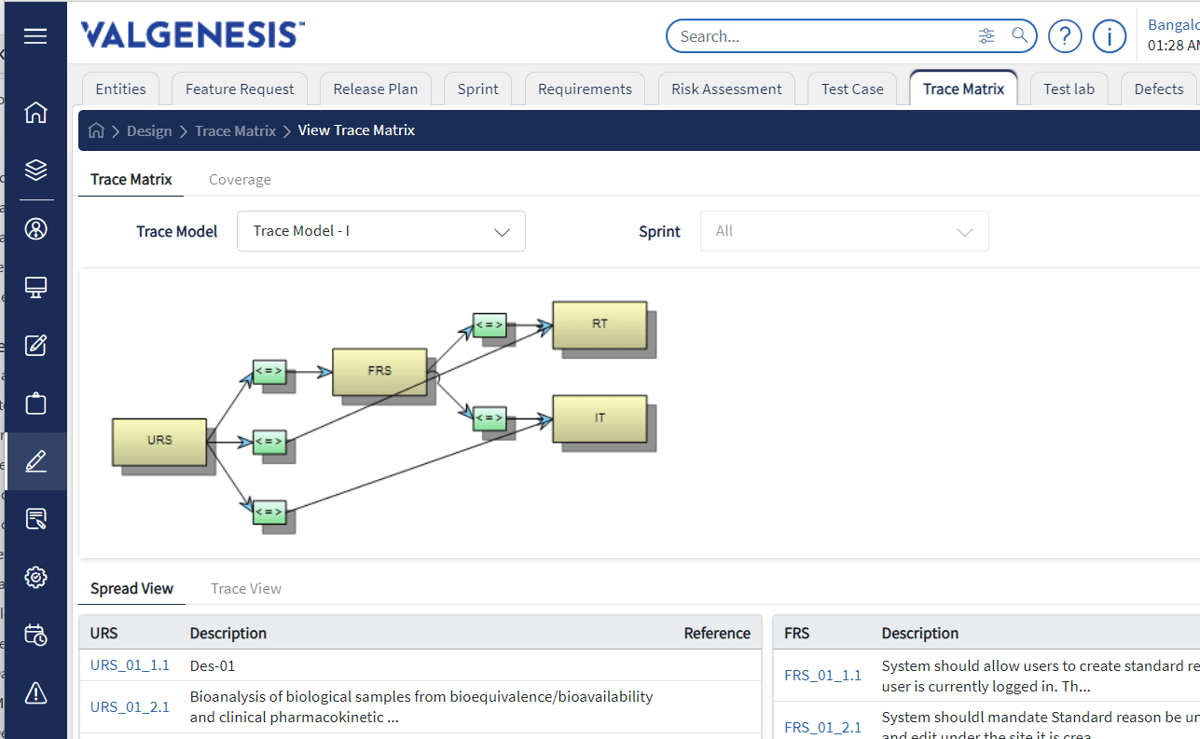Open requirement link URS_01_1.1
The width and height of the screenshot is (1200, 739).
click(129, 665)
